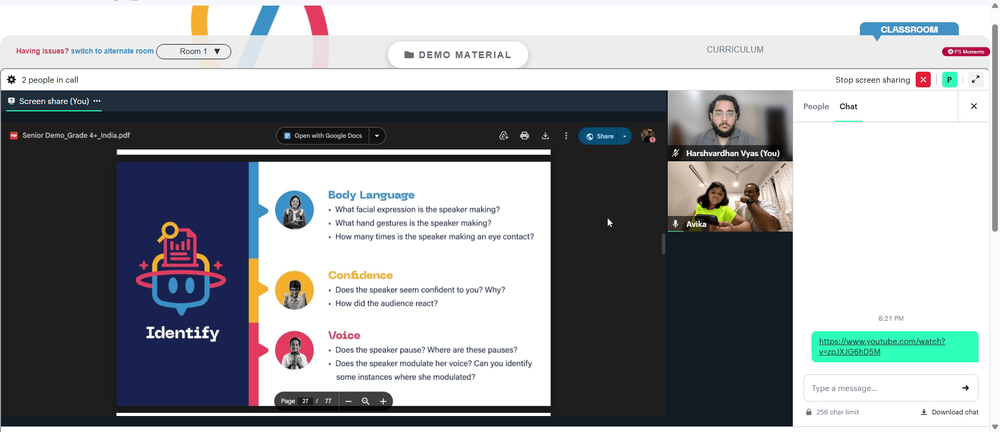Select the Classroom tab

point(909,29)
